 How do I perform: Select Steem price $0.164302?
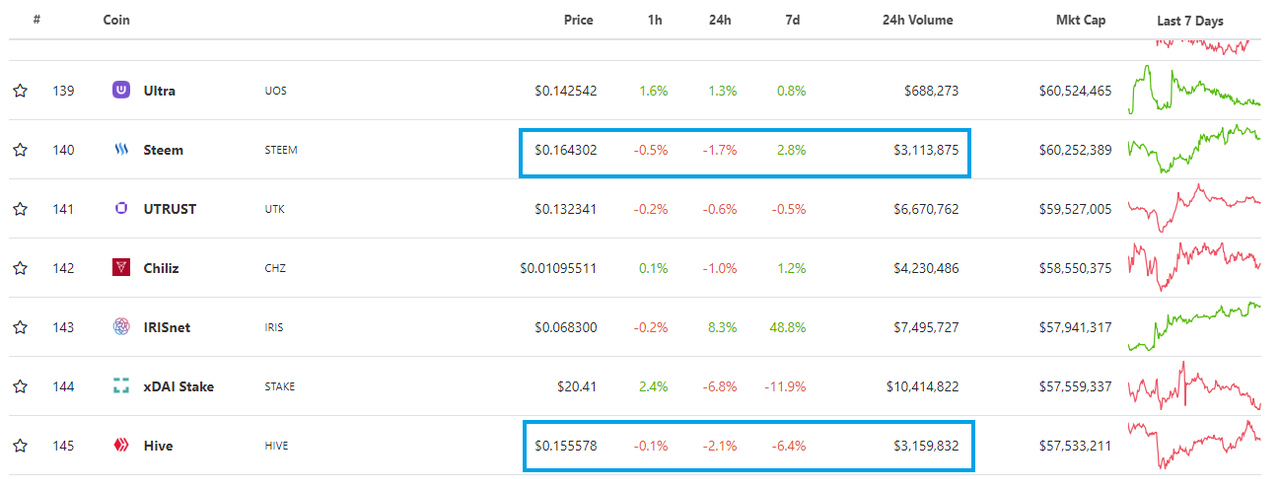[566, 150]
